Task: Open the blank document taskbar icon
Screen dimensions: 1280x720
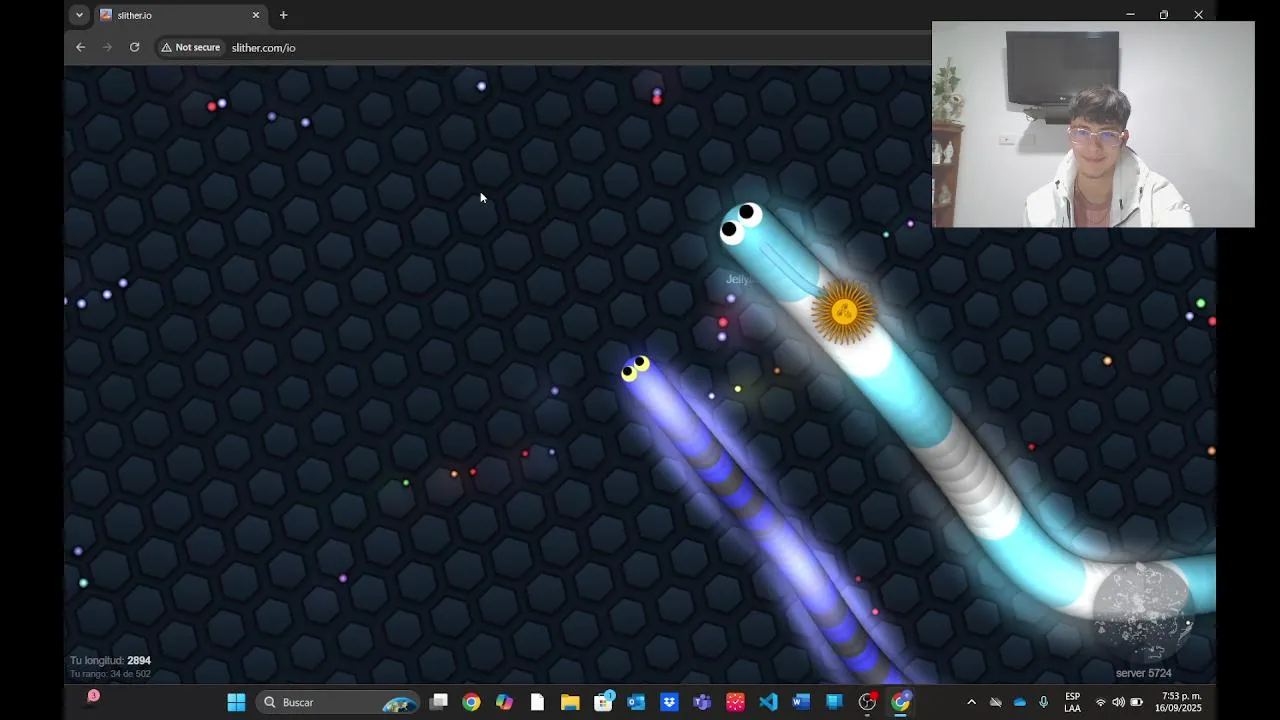Action: coord(537,702)
